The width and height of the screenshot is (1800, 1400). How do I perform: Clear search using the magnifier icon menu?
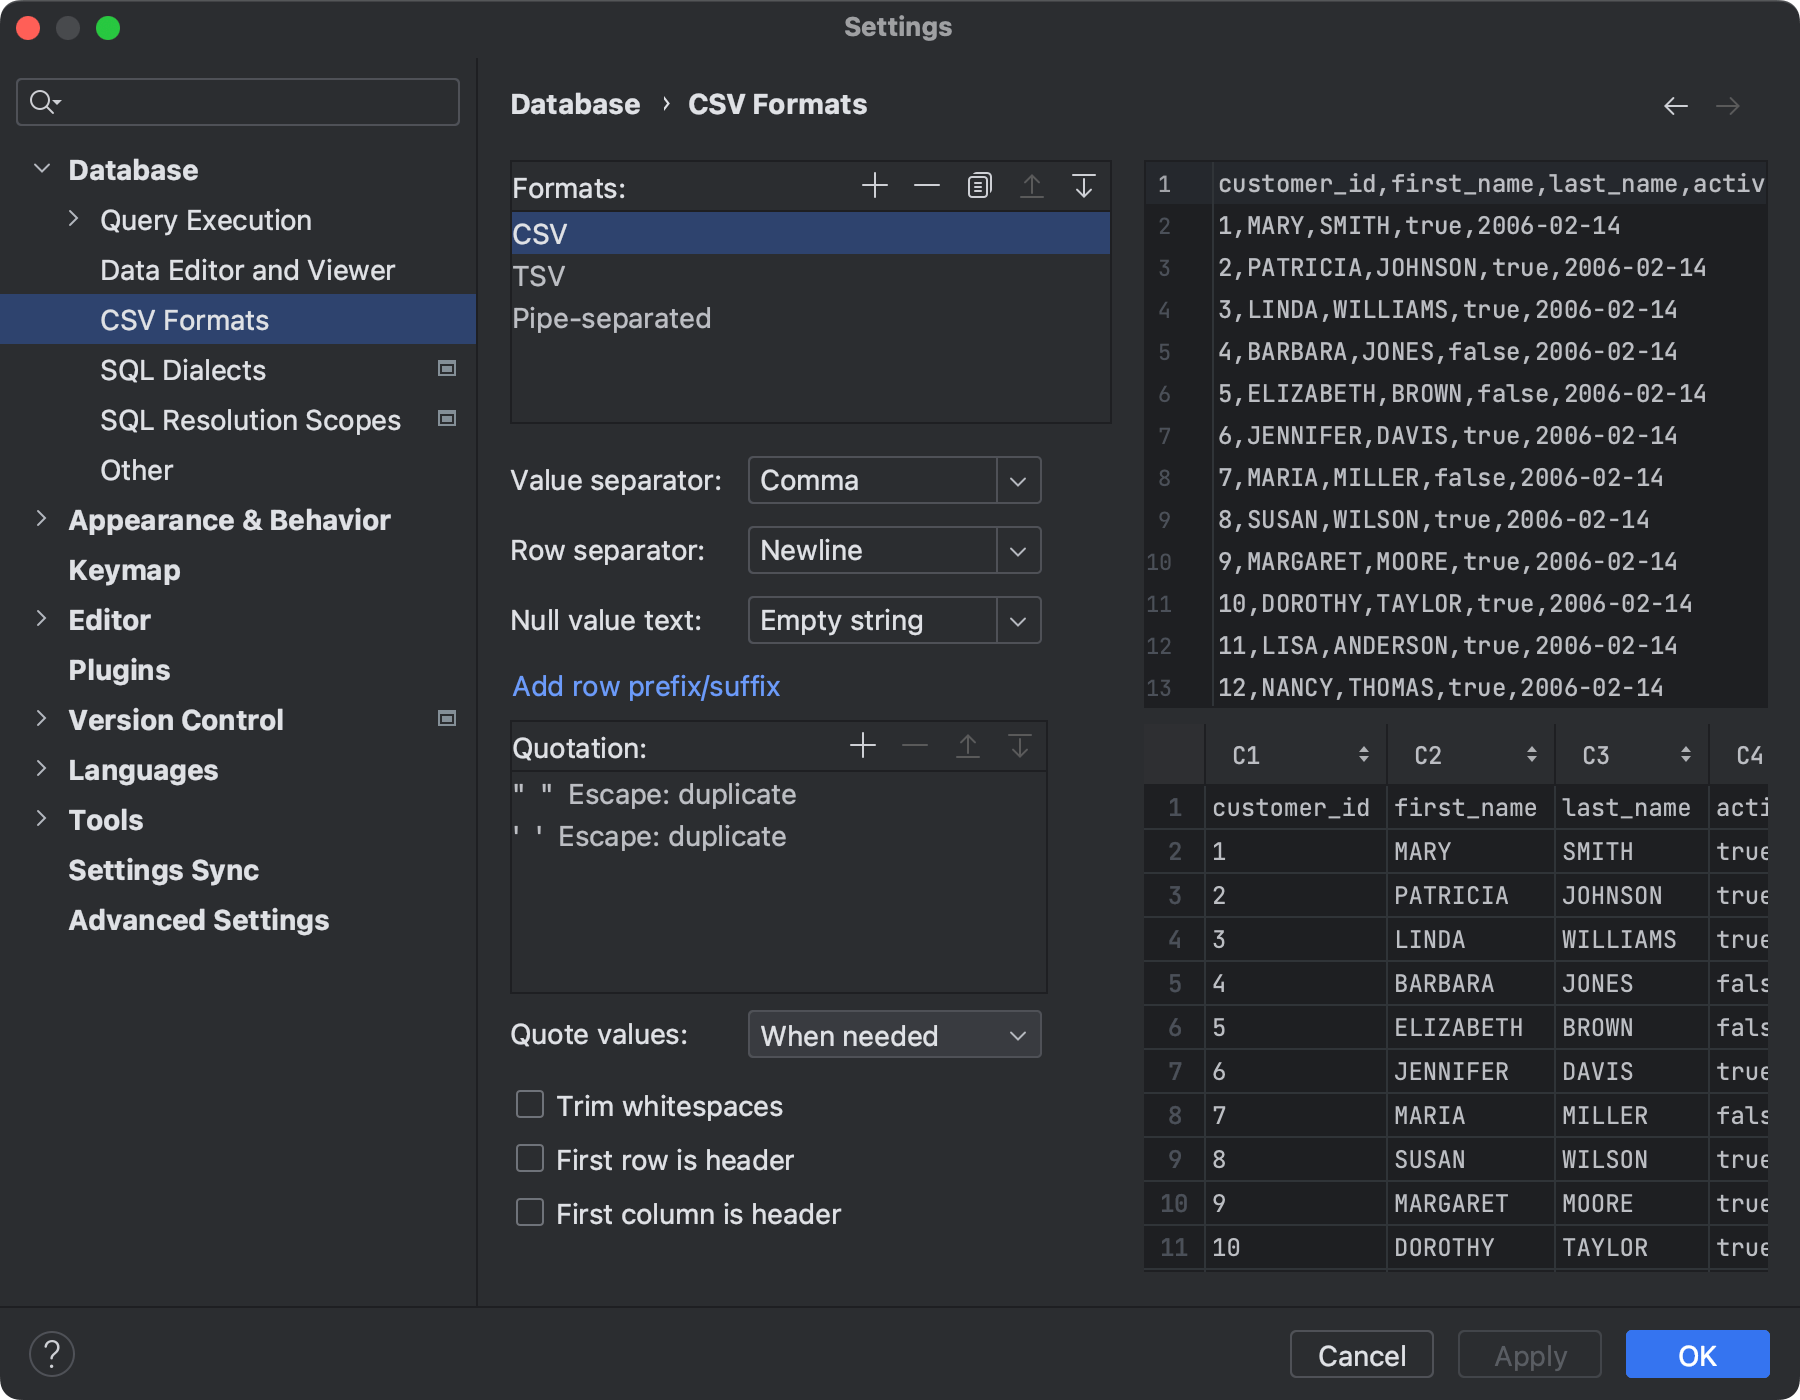44,101
